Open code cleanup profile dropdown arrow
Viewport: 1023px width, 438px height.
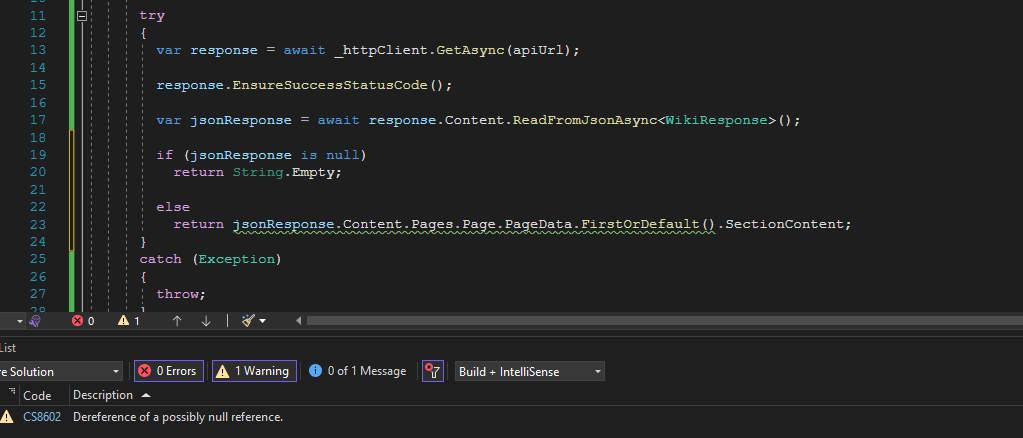[262, 321]
